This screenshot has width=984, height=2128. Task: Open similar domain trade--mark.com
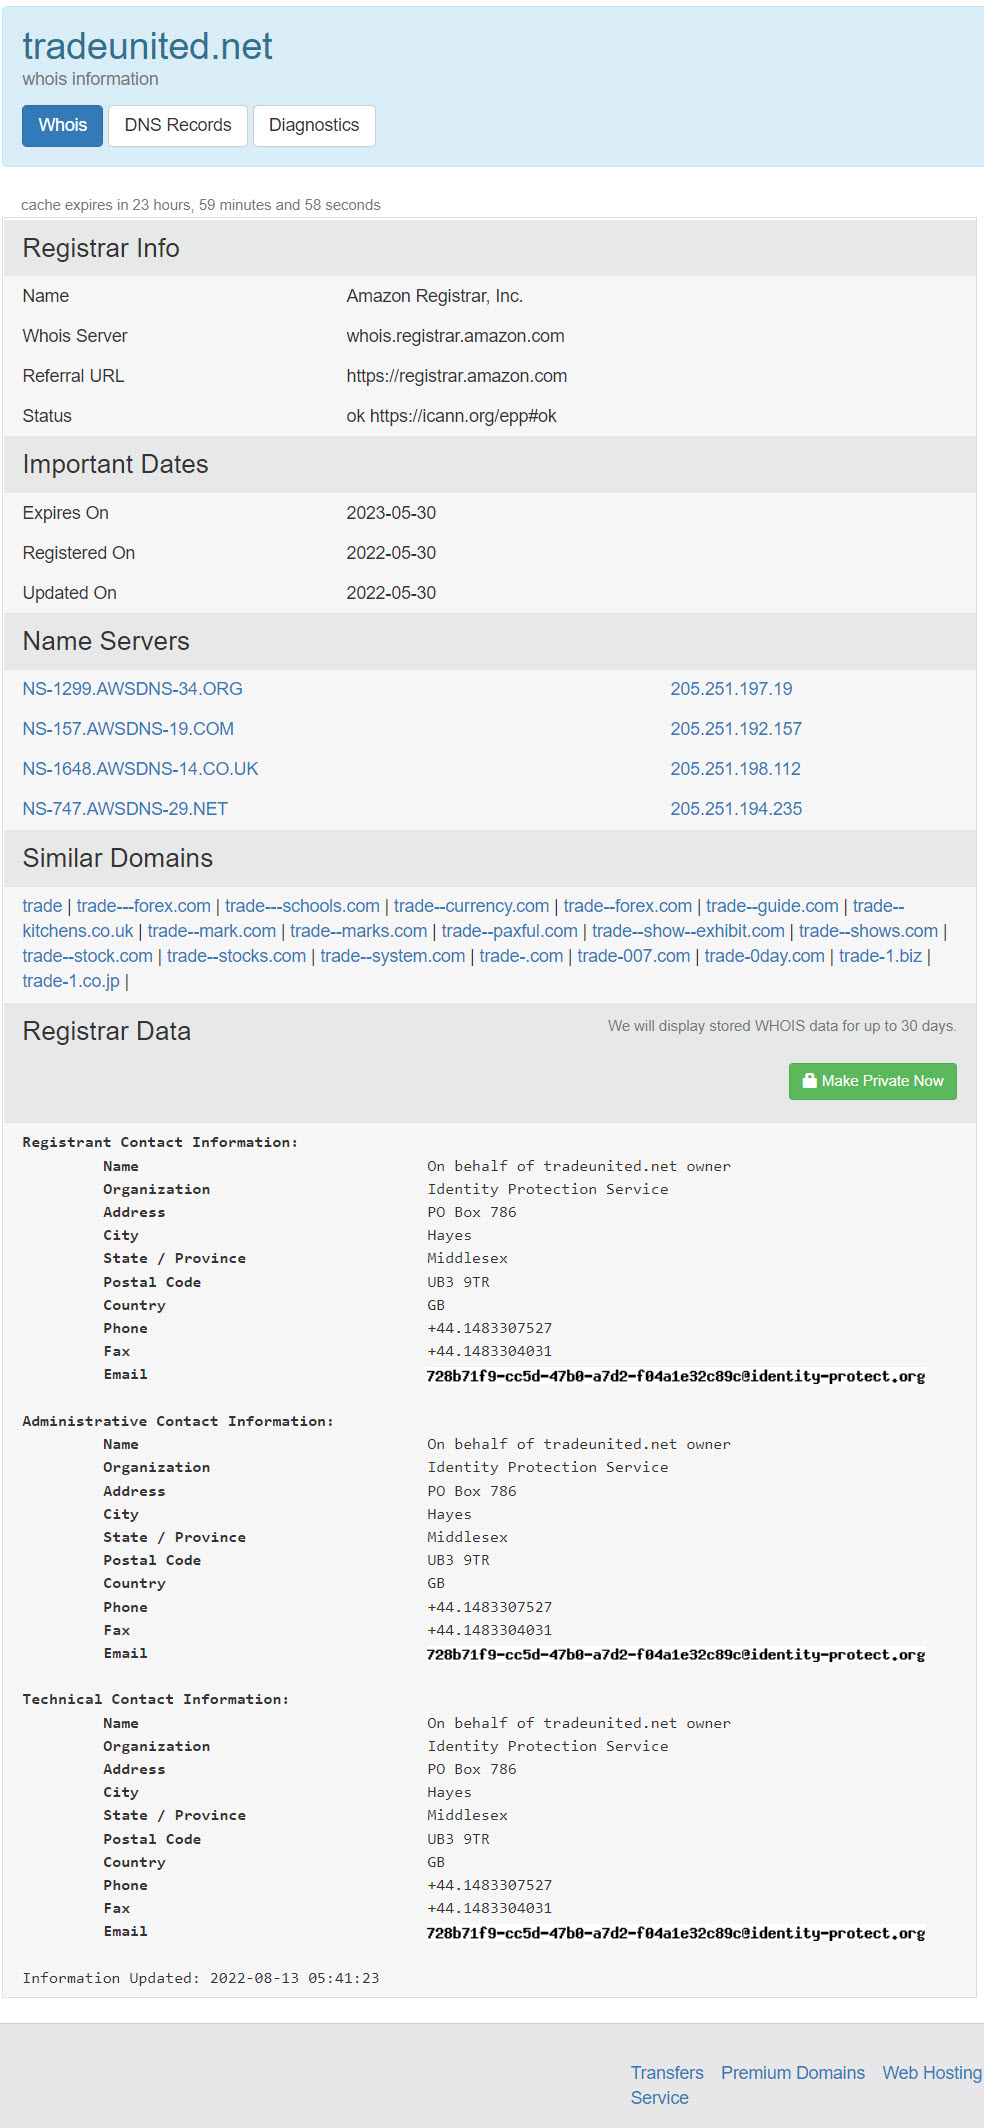tap(211, 931)
